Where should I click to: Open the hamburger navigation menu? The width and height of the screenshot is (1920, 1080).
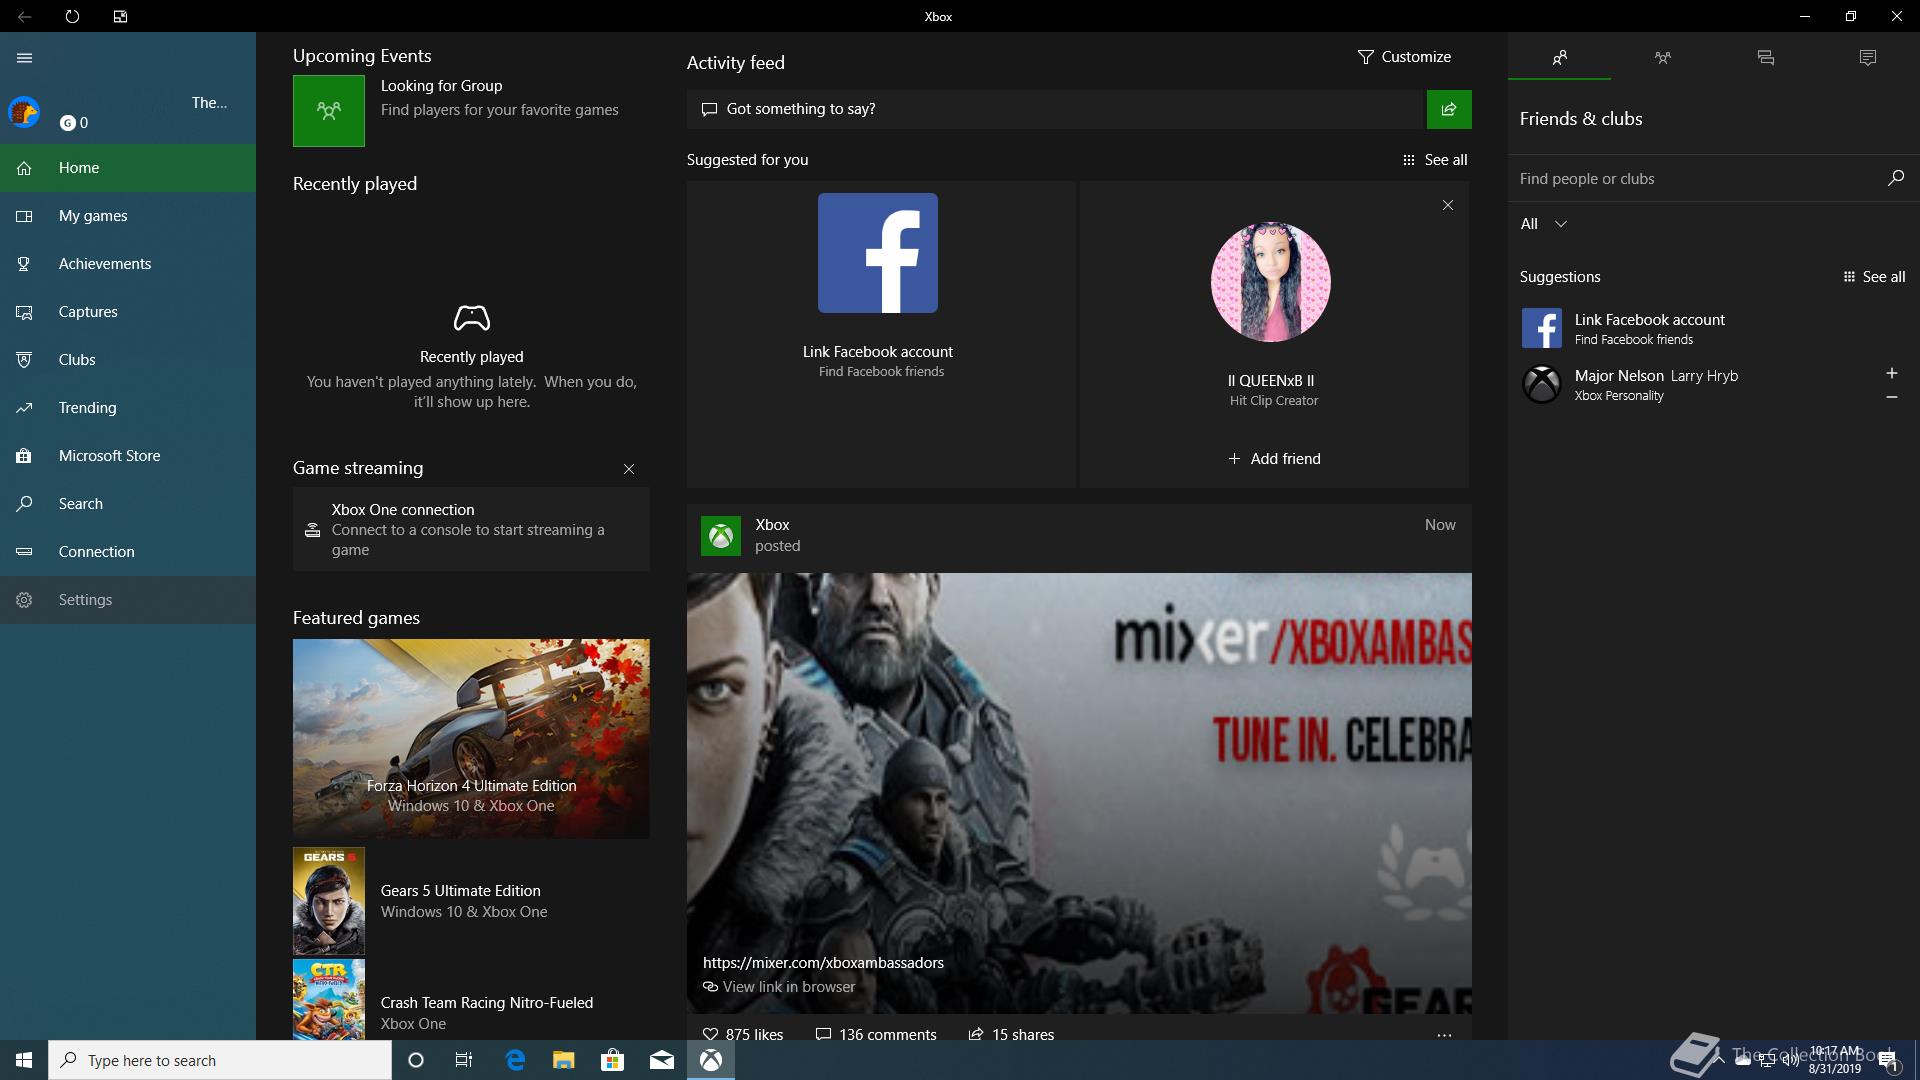coord(25,58)
